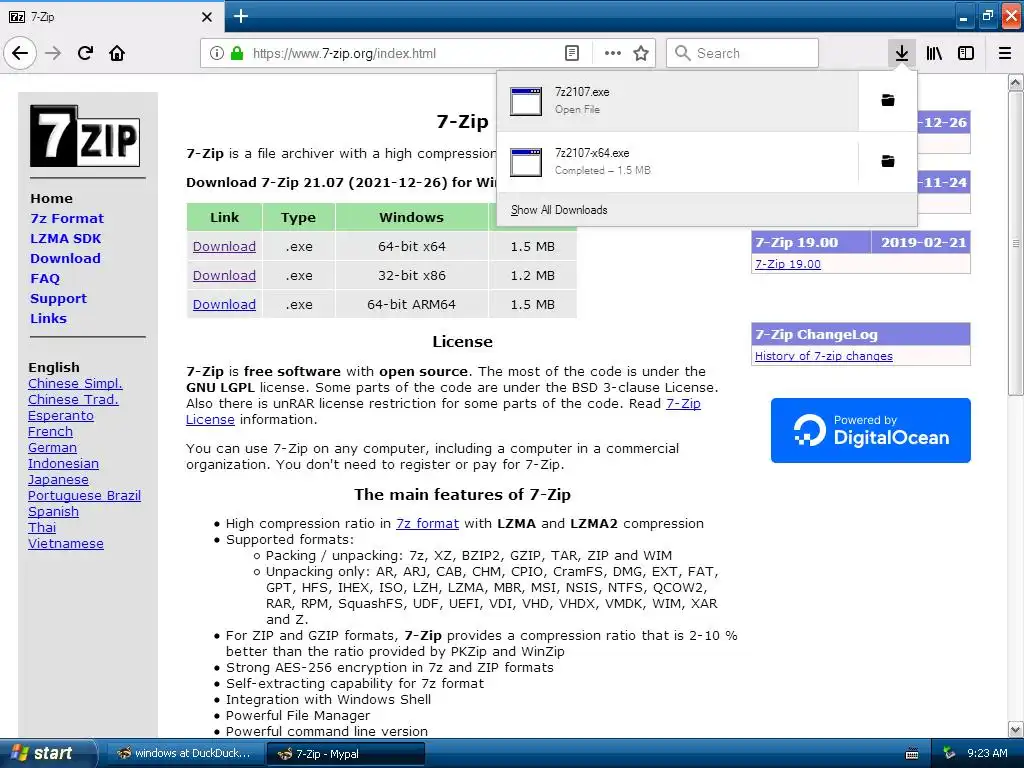Switch language to French
Viewport: 1024px width, 768px height.
click(50, 432)
